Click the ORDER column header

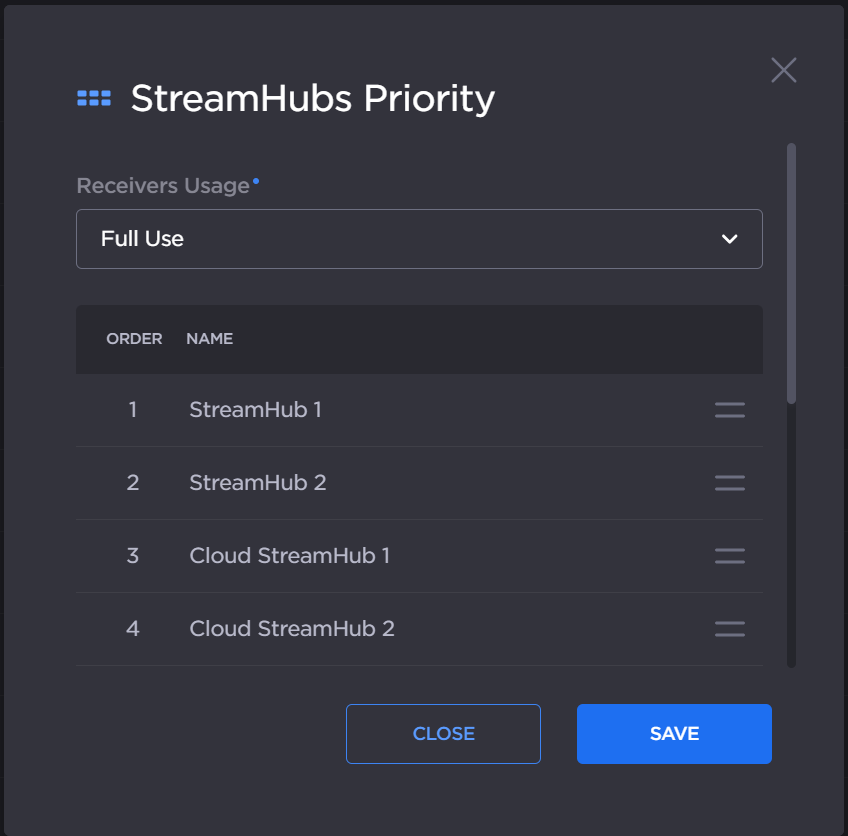coord(134,339)
